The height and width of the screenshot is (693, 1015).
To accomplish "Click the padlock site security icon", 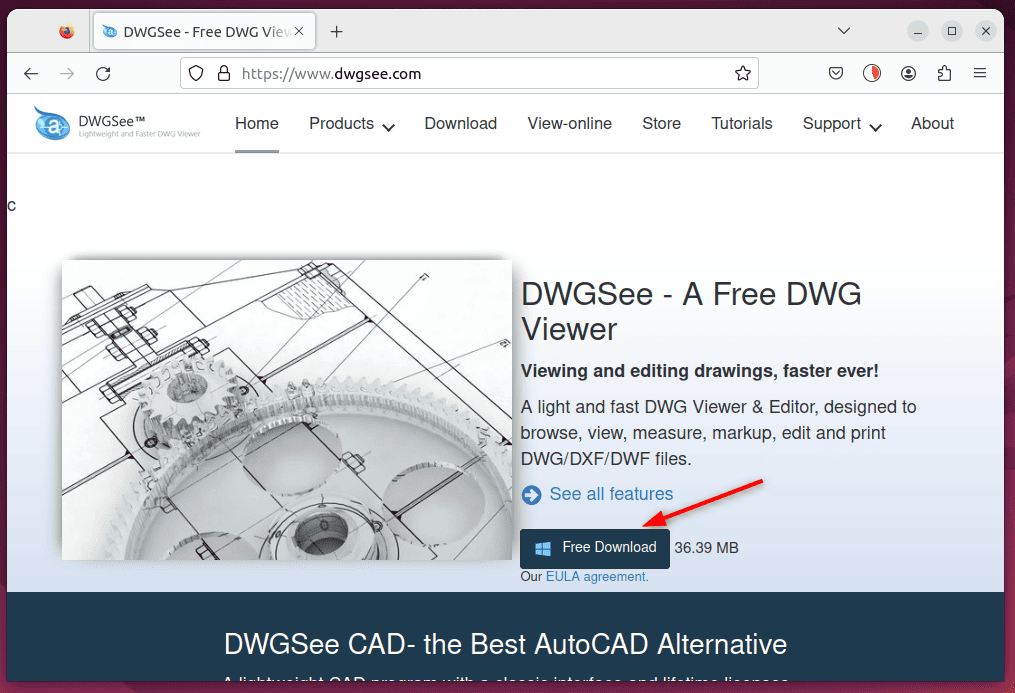I will point(224,74).
